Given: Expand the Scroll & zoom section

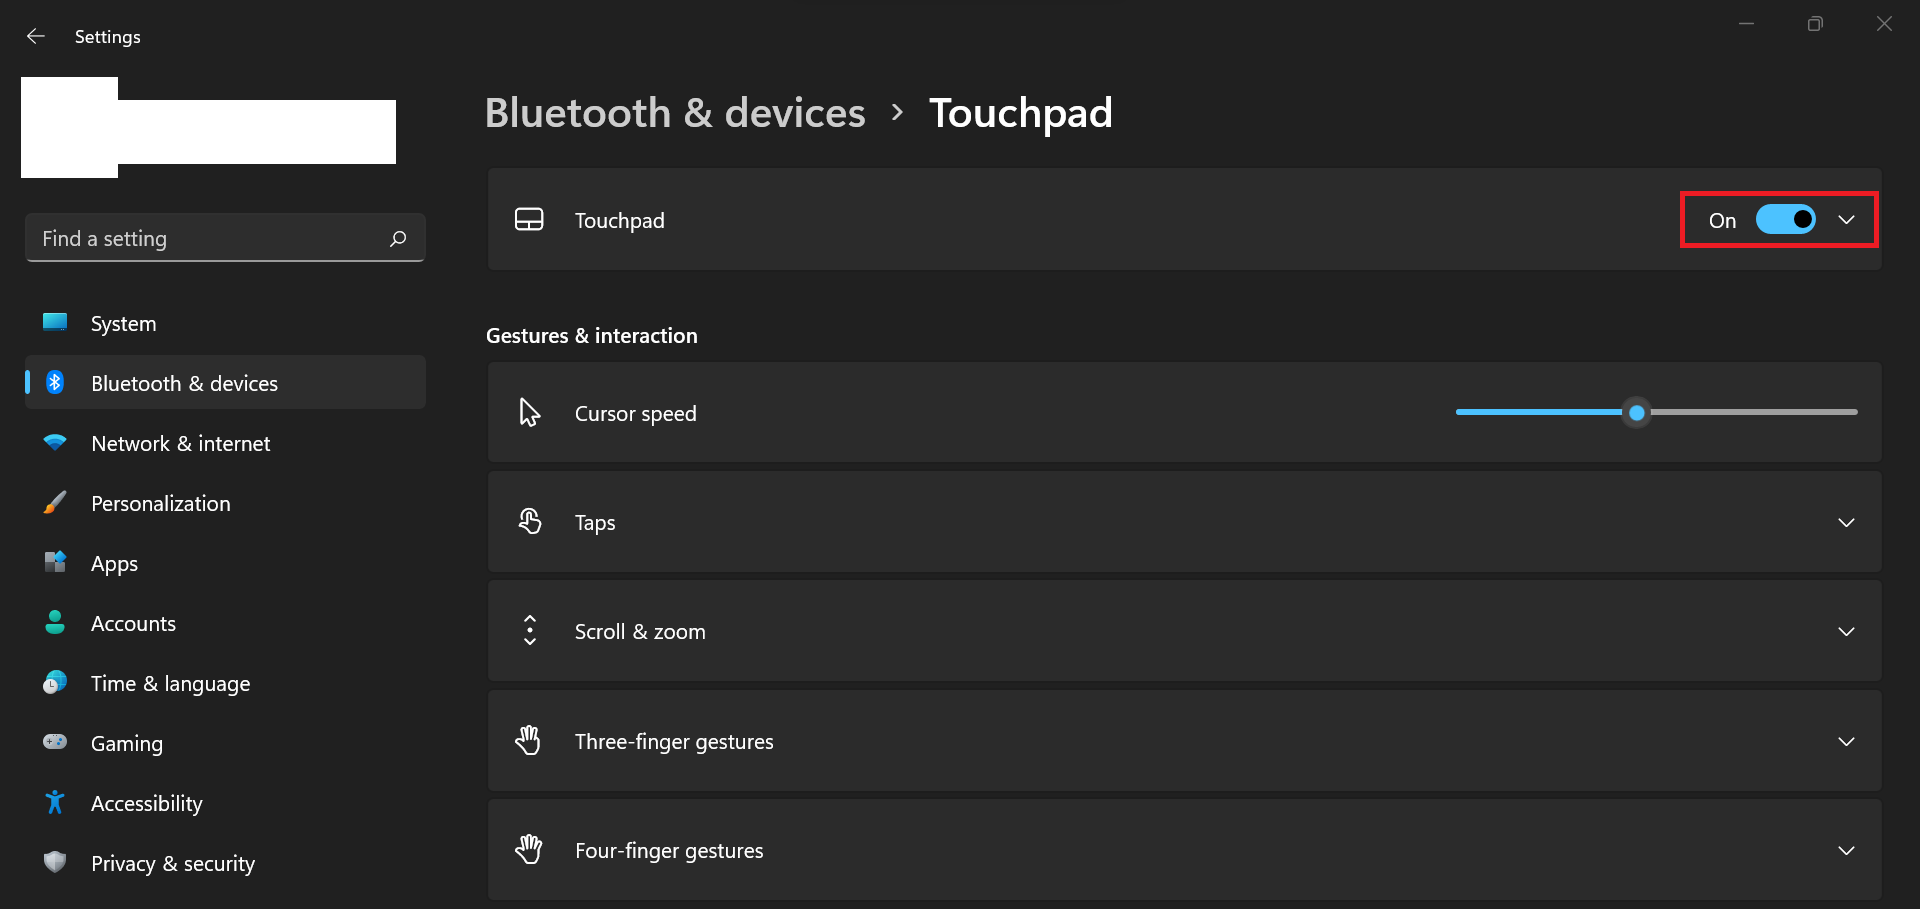Looking at the screenshot, I should (1846, 632).
